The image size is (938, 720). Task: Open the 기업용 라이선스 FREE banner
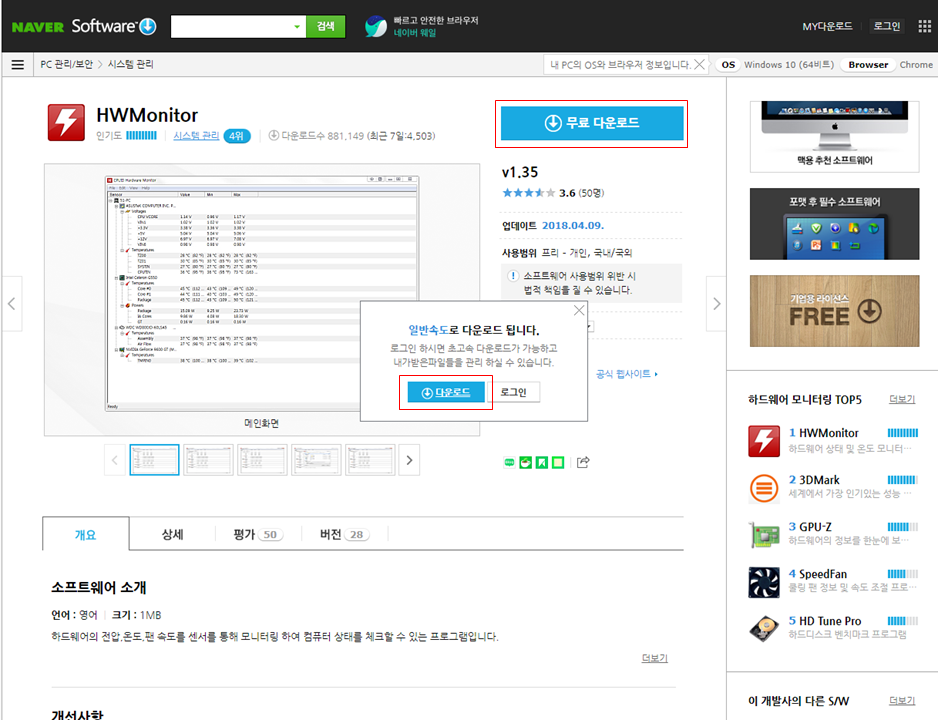click(x=835, y=311)
